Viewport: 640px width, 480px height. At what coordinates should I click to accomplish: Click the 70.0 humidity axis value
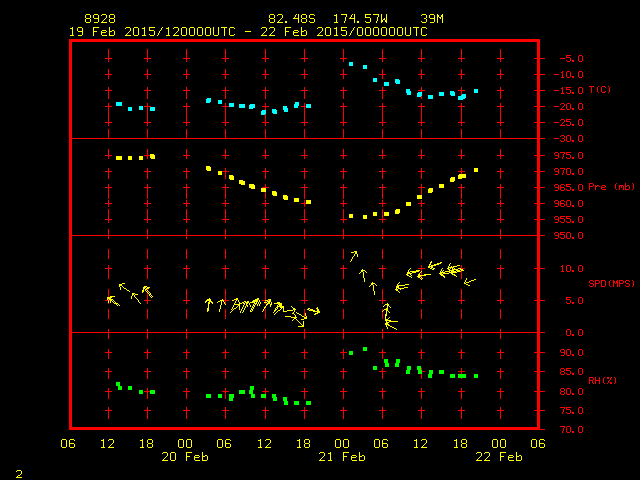tap(565, 430)
